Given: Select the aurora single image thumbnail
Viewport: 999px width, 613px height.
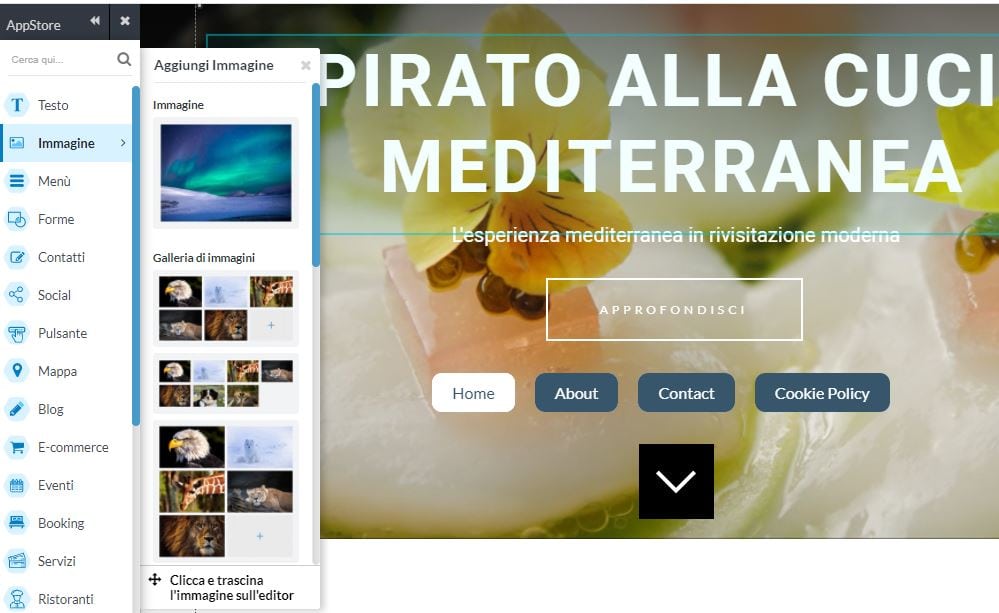Looking at the screenshot, I should point(226,173).
